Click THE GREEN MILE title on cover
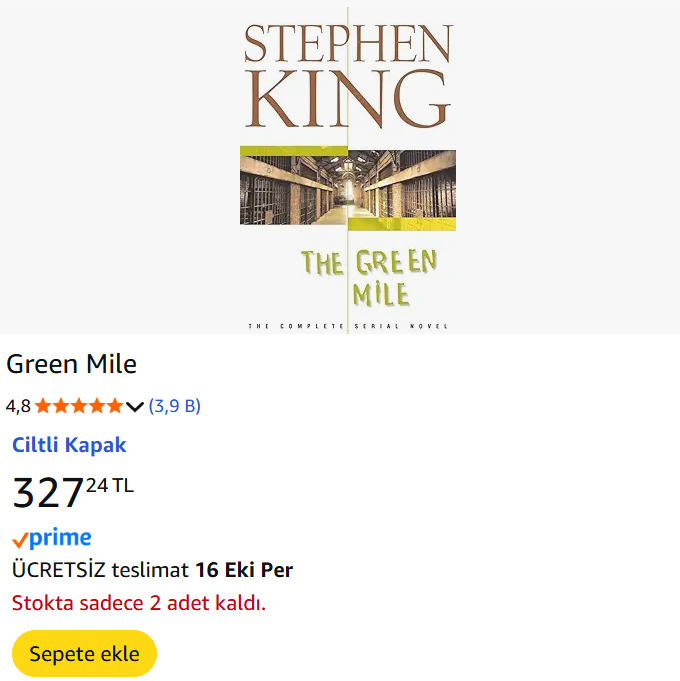This screenshot has height=681, width=680. [370, 276]
